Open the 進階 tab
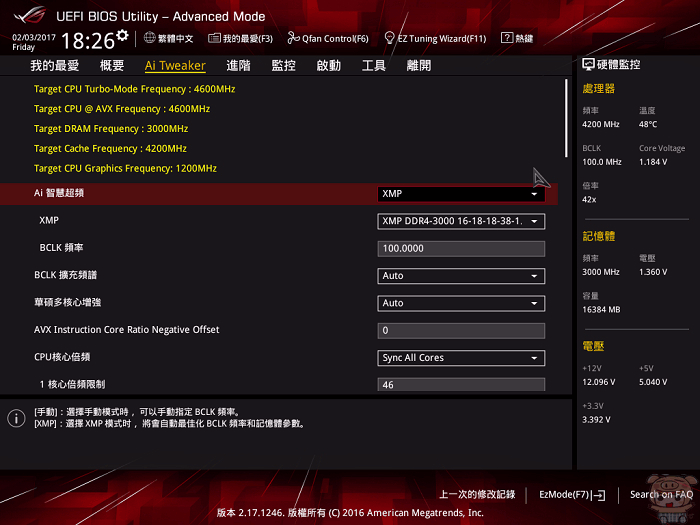This screenshot has width=700, height=525. click(x=238, y=66)
